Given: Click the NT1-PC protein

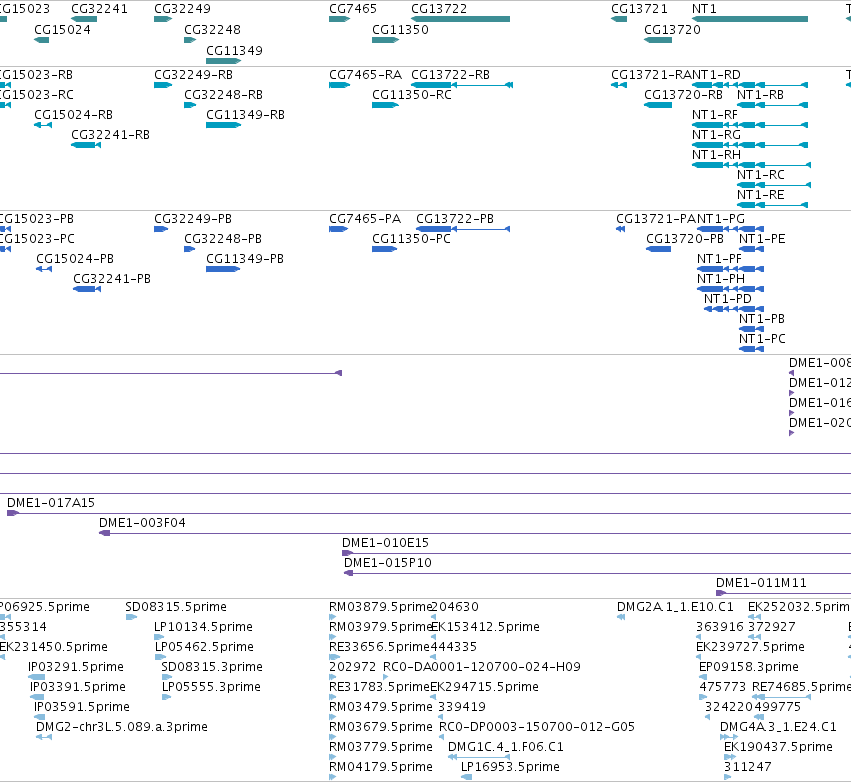Looking at the screenshot, I should pyautogui.click(x=752, y=350).
